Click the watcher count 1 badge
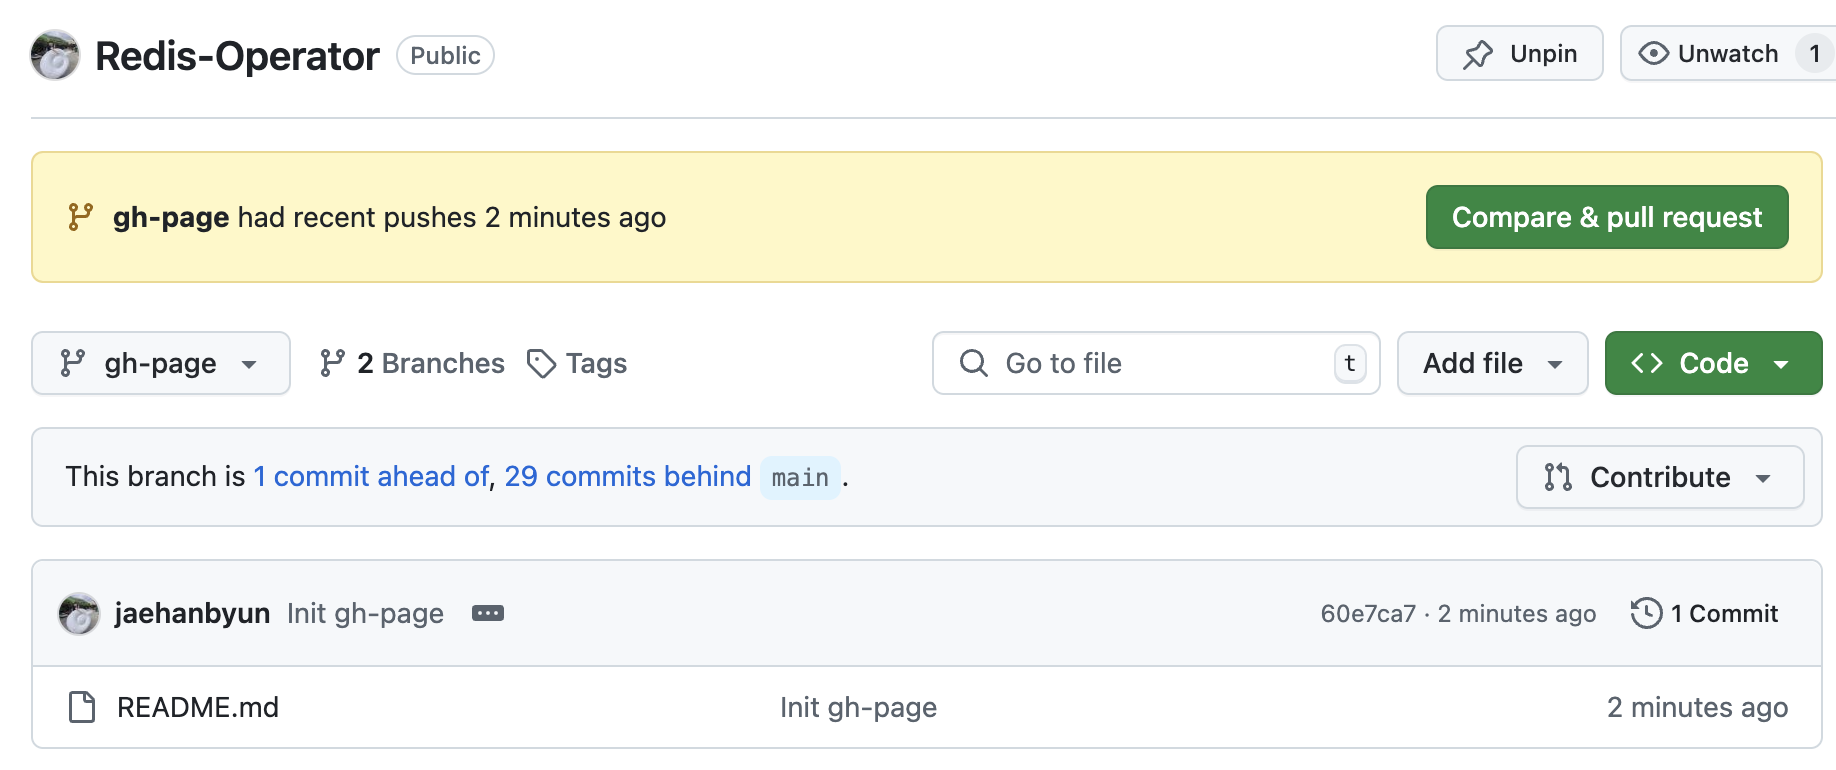 tap(1814, 53)
